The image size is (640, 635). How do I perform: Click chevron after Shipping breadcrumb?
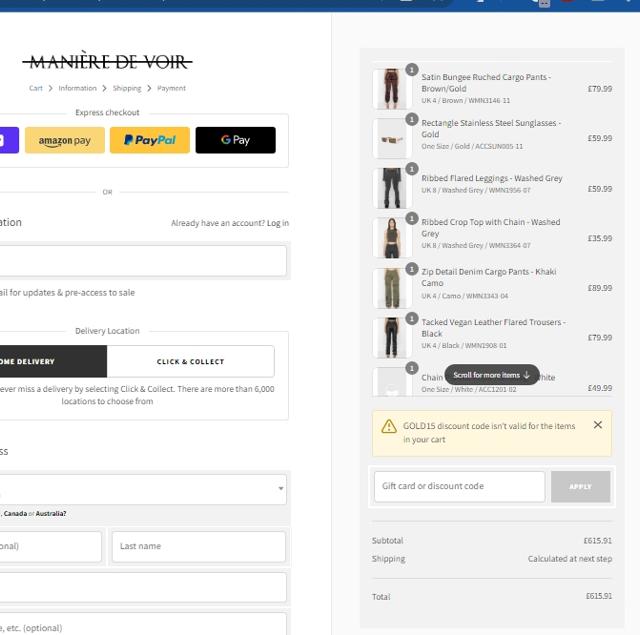click(149, 88)
